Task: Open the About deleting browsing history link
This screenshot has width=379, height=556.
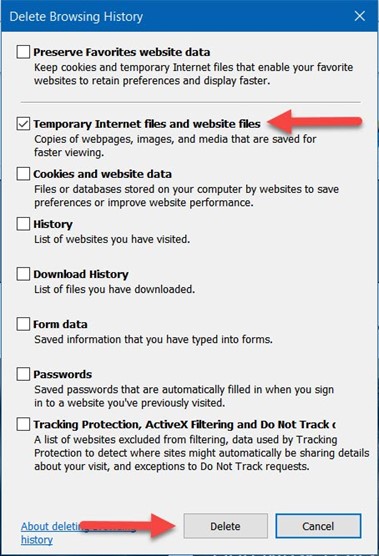Action: [x=78, y=533]
